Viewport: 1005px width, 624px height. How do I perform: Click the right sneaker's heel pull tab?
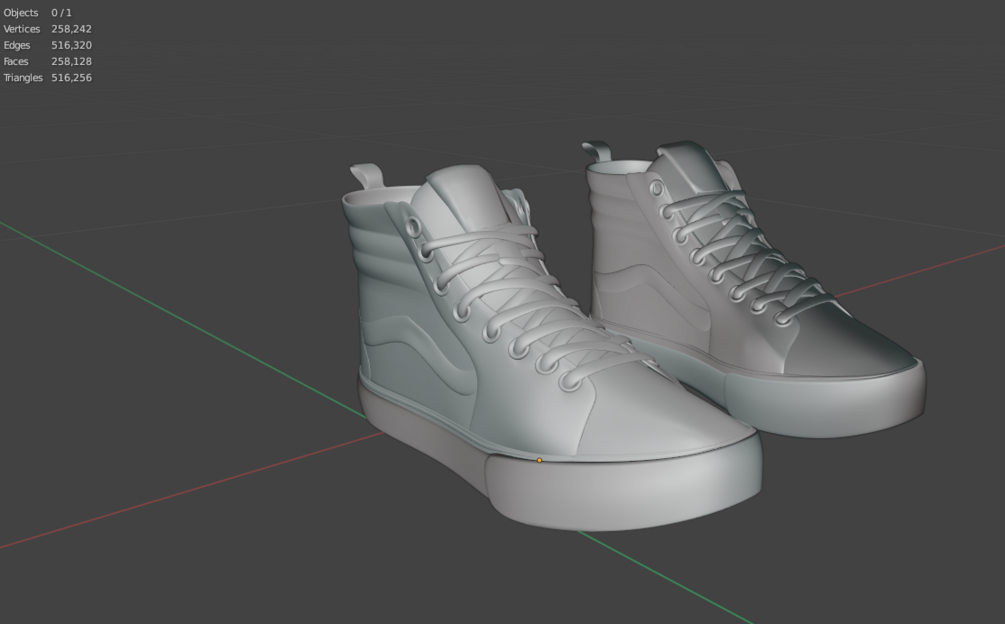pyautogui.click(x=597, y=151)
